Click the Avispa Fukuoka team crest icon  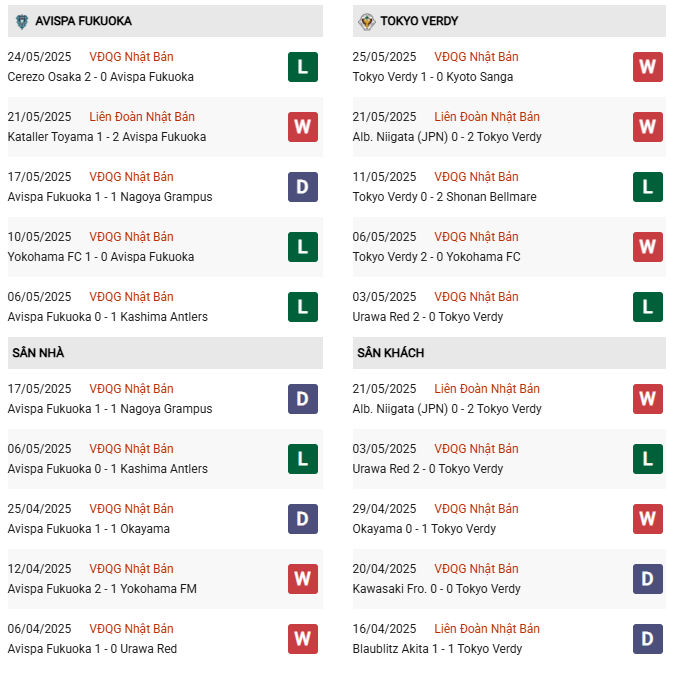[22, 21]
